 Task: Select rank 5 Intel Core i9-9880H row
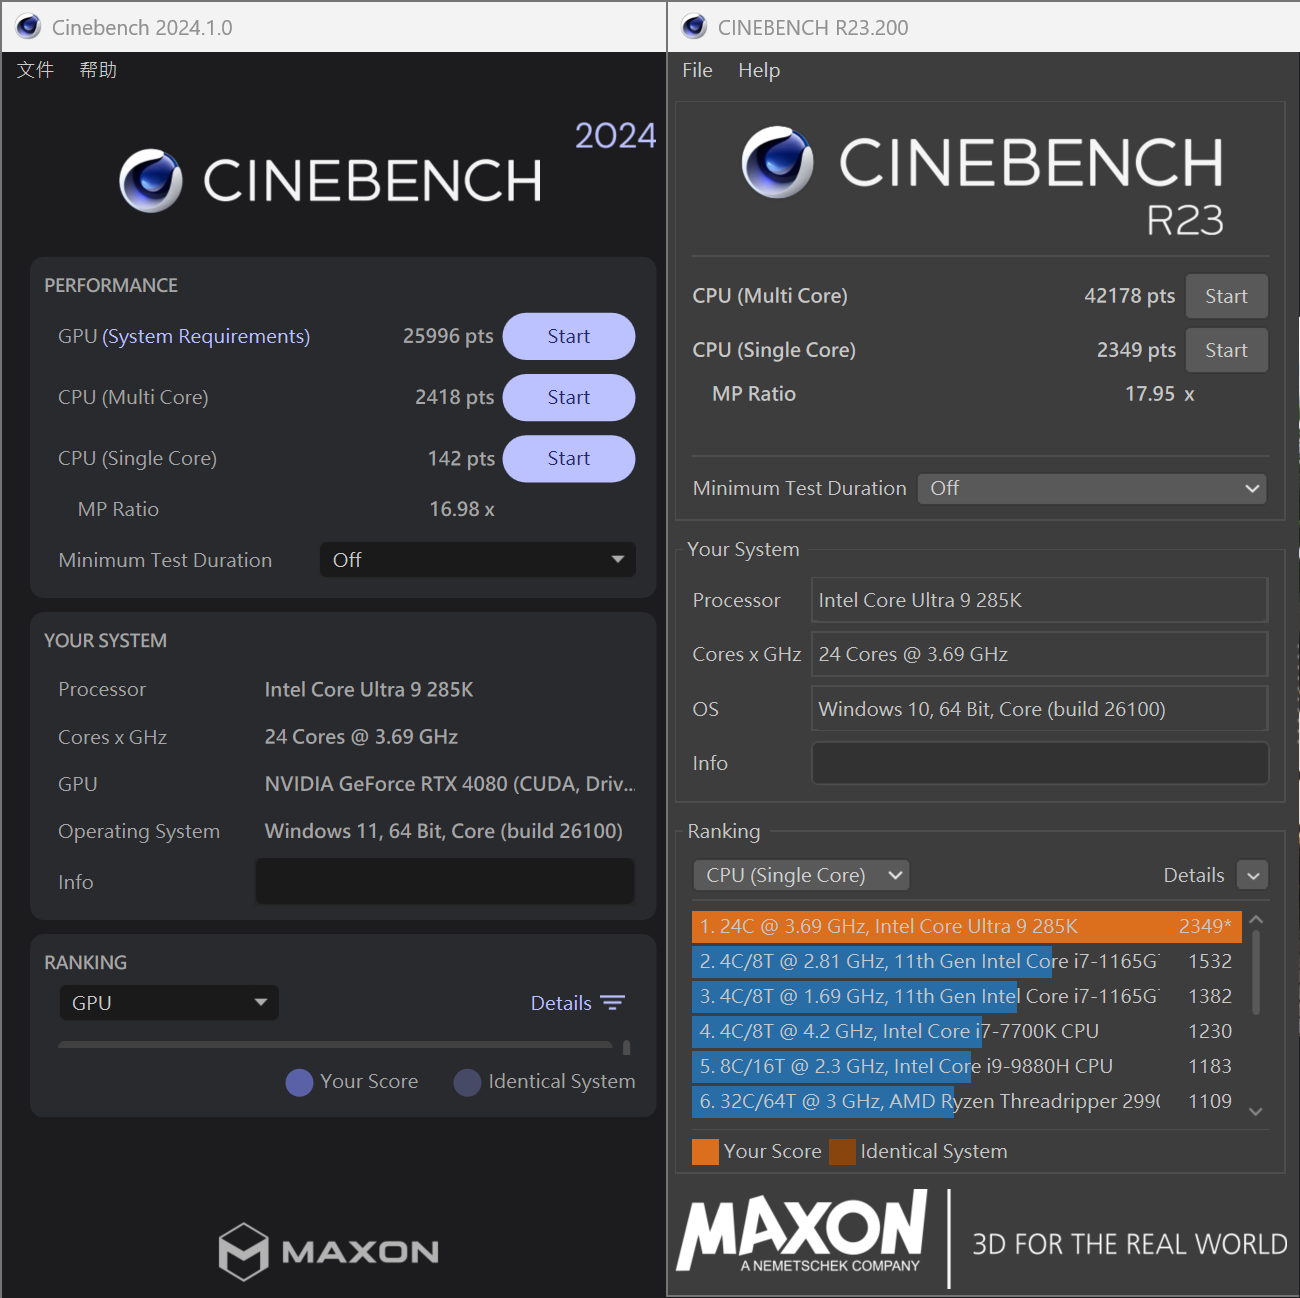coord(966,1066)
